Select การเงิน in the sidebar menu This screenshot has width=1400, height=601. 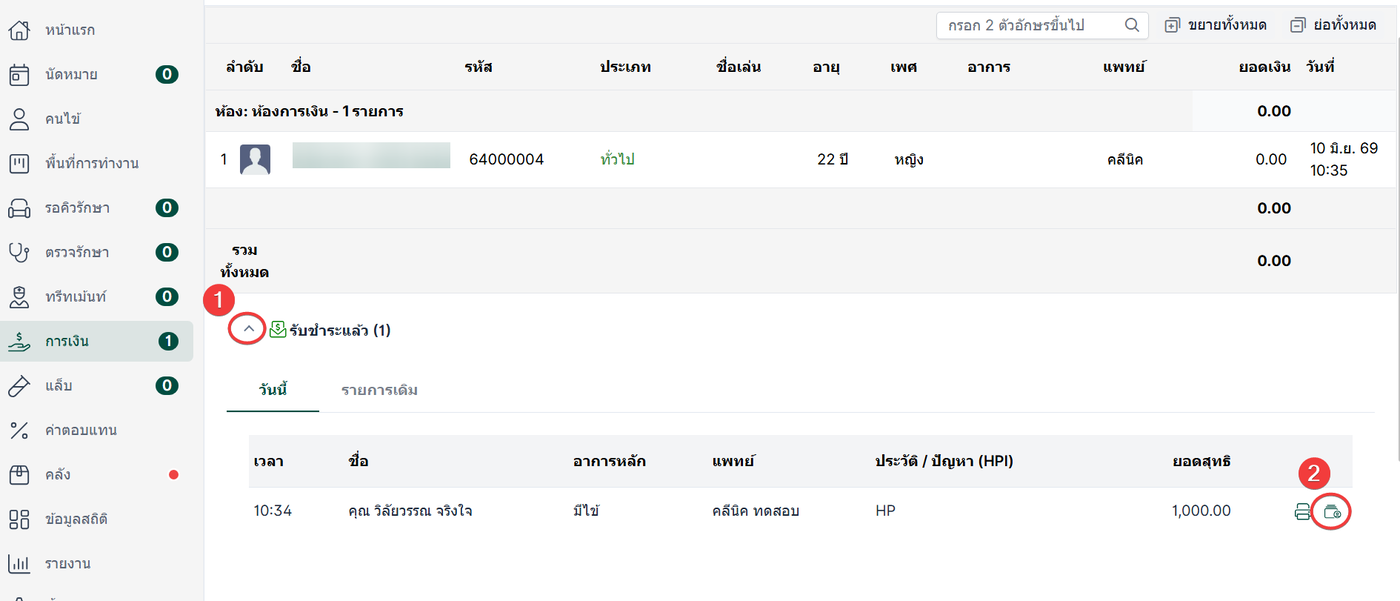[x=97, y=341]
